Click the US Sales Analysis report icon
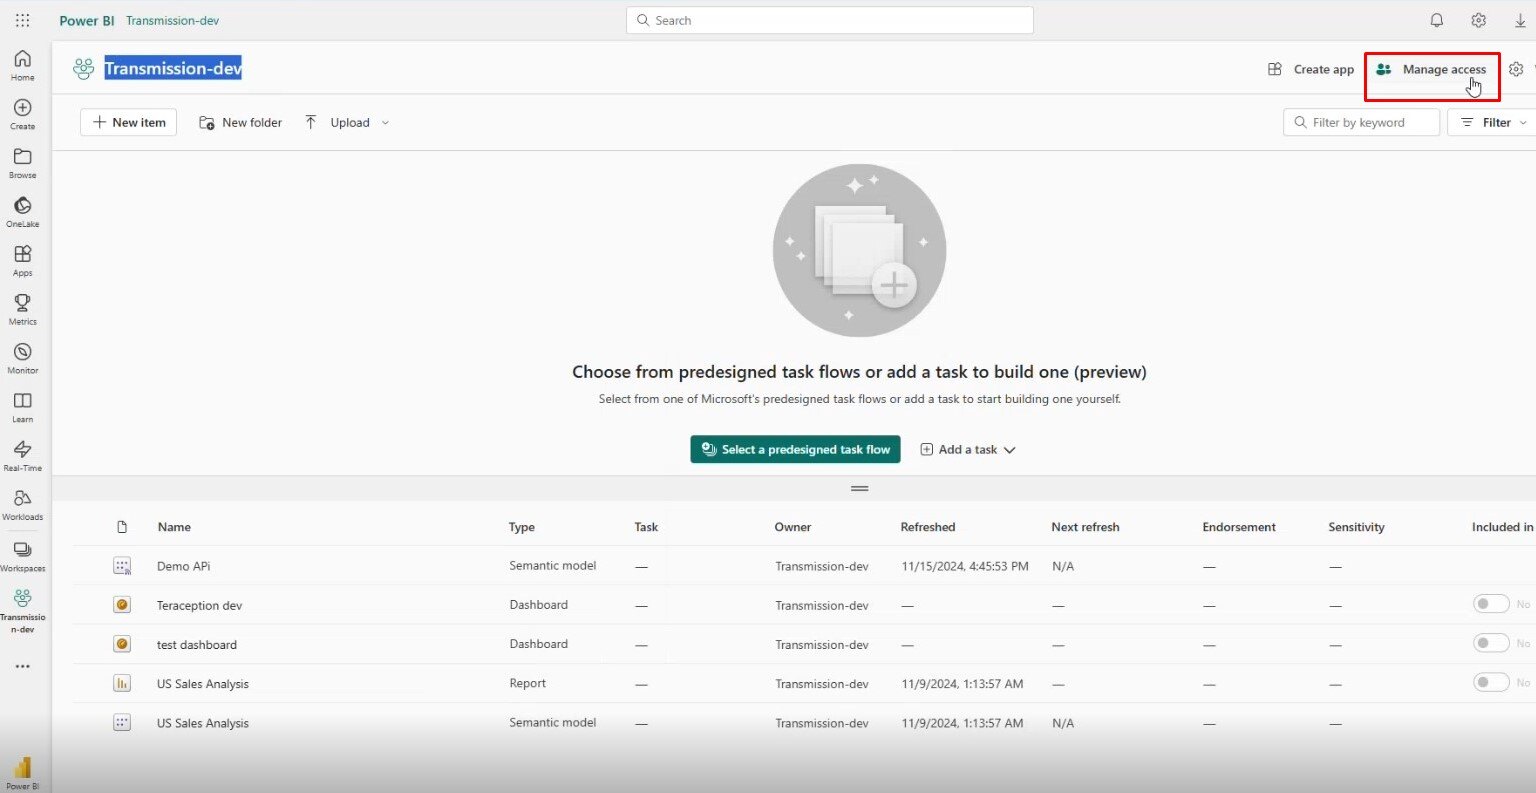1536x793 pixels. pyautogui.click(x=122, y=684)
